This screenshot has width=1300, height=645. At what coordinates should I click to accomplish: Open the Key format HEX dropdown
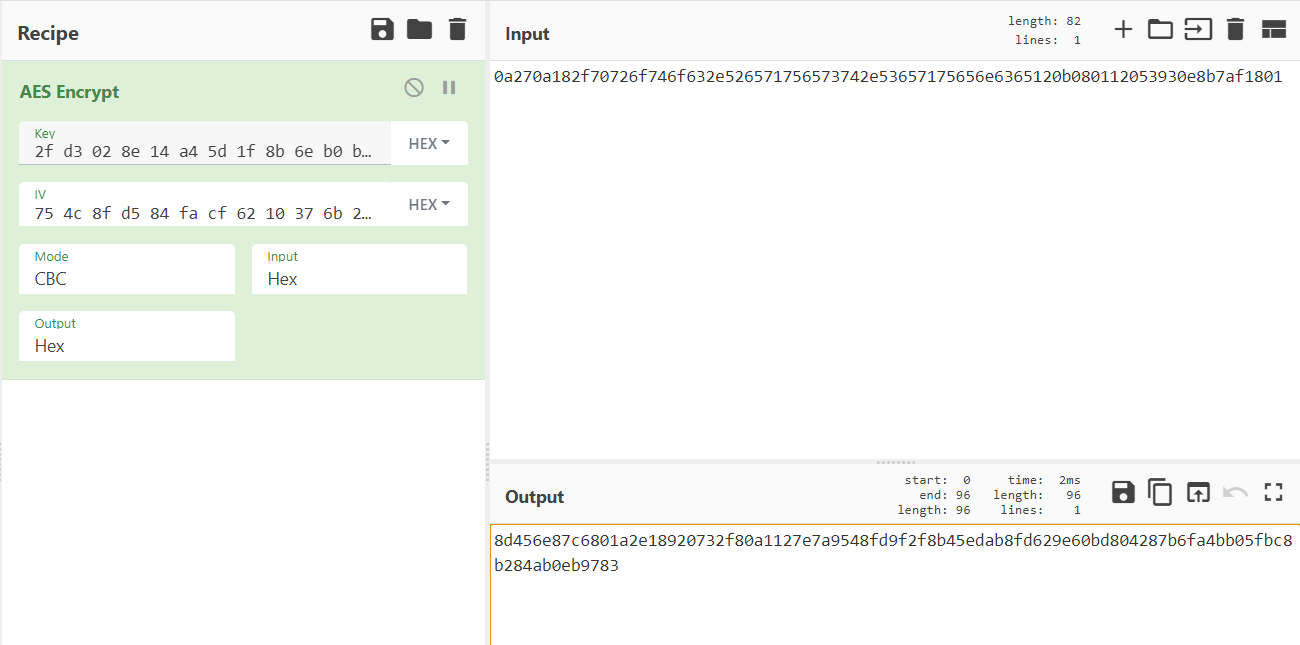click(x=429, y=144)
